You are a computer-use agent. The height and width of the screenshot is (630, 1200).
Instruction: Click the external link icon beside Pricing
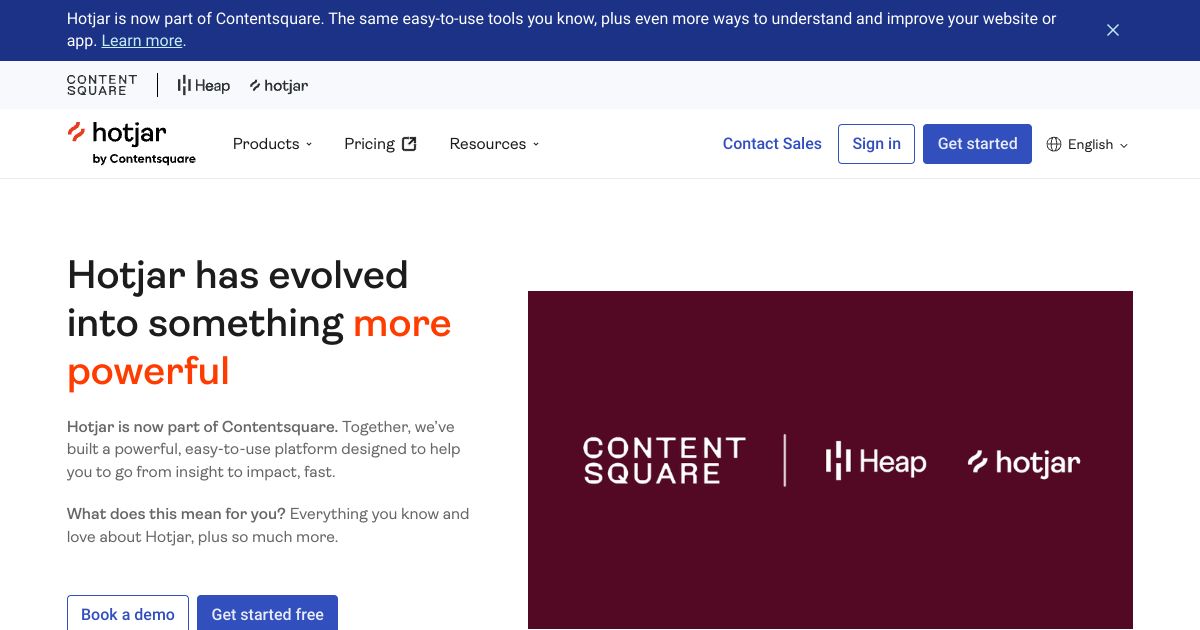409,144
